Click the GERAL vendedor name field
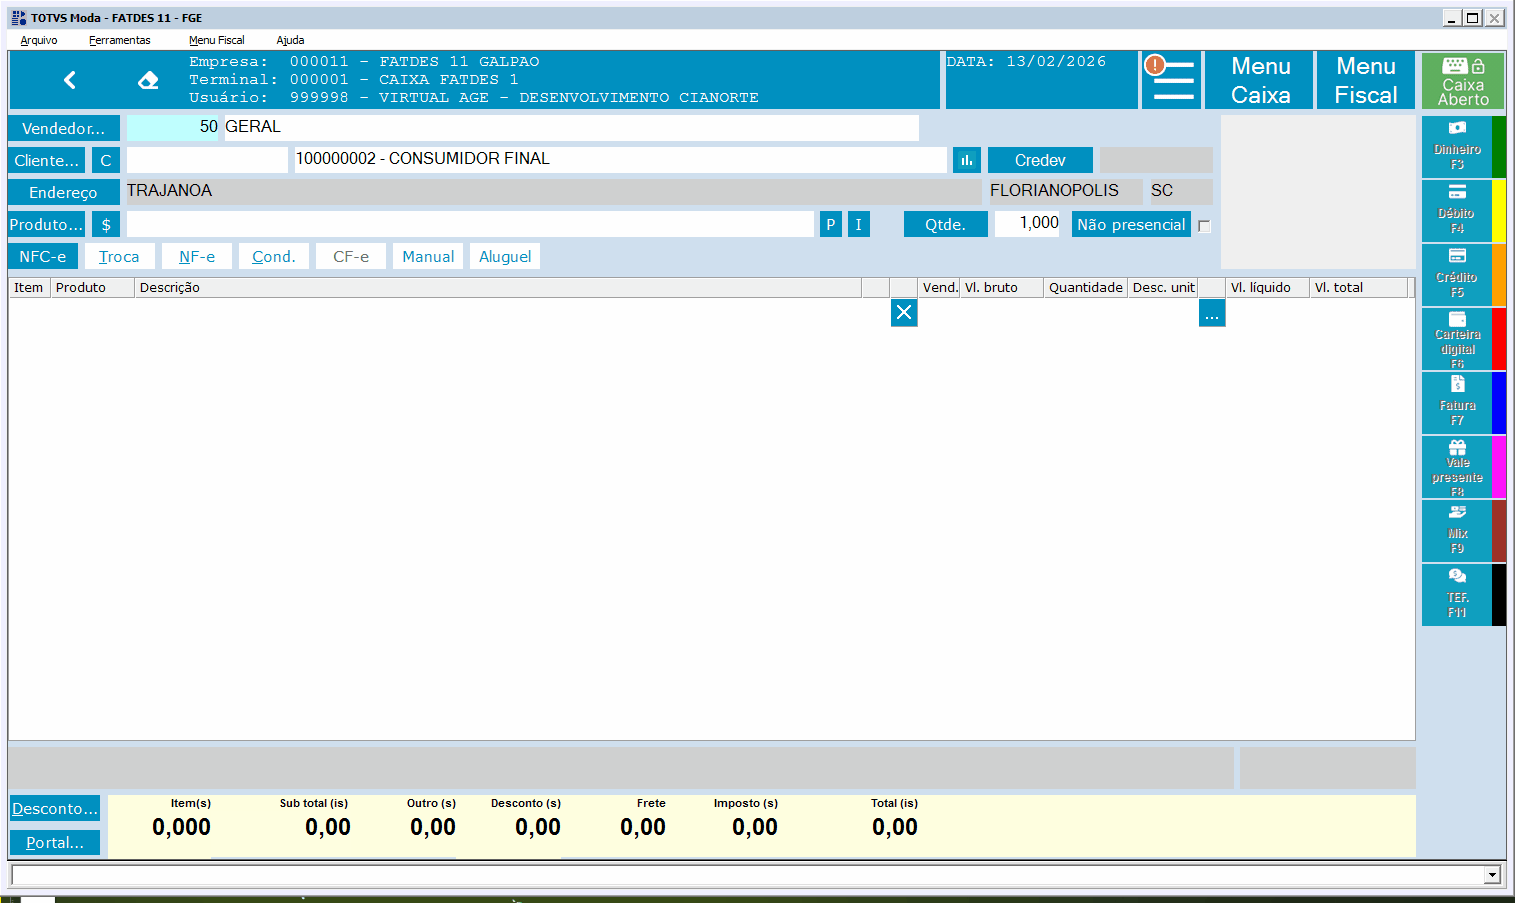Image resolution: width=1515 pixels, height=903 pixels. [x=571, y=127]
